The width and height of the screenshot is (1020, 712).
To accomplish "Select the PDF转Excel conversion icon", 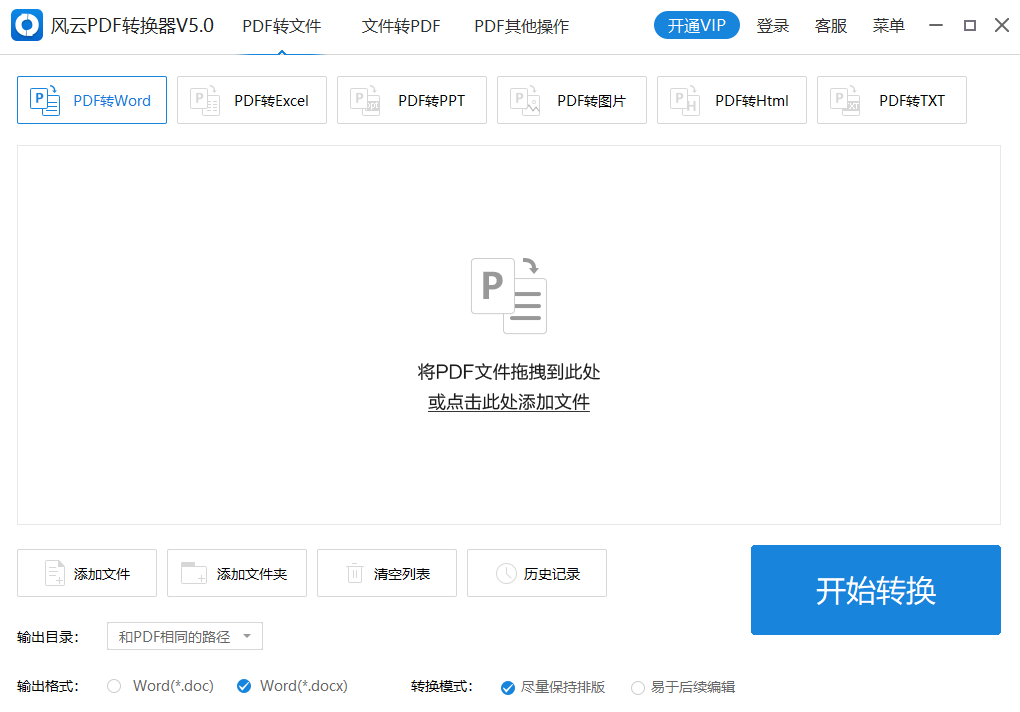I will pos(205,101).
